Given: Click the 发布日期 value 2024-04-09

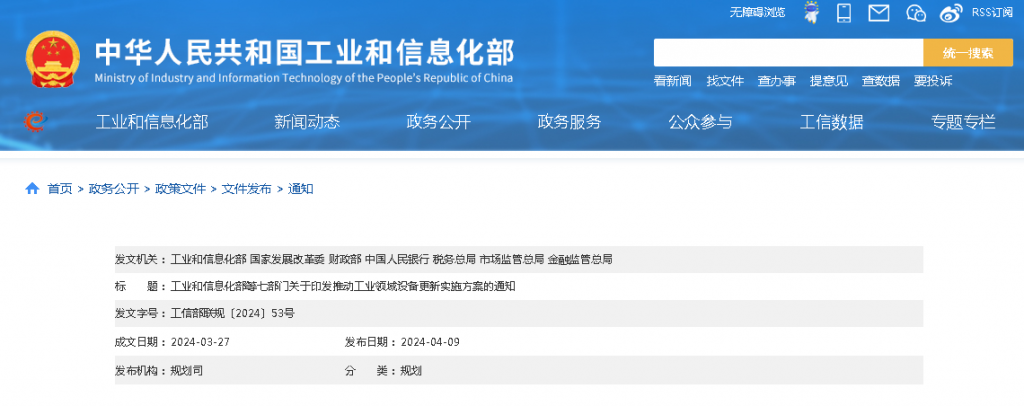Looking at the screenshot, I should coord(430,342).
